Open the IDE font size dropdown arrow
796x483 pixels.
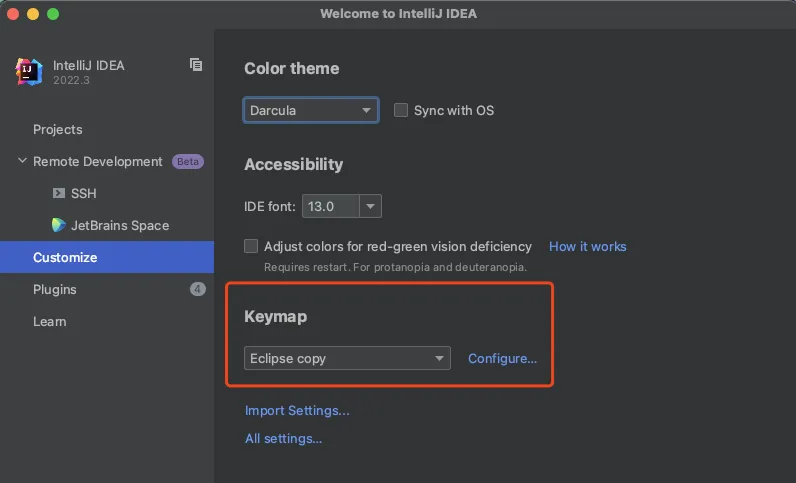tap(371, 207)
